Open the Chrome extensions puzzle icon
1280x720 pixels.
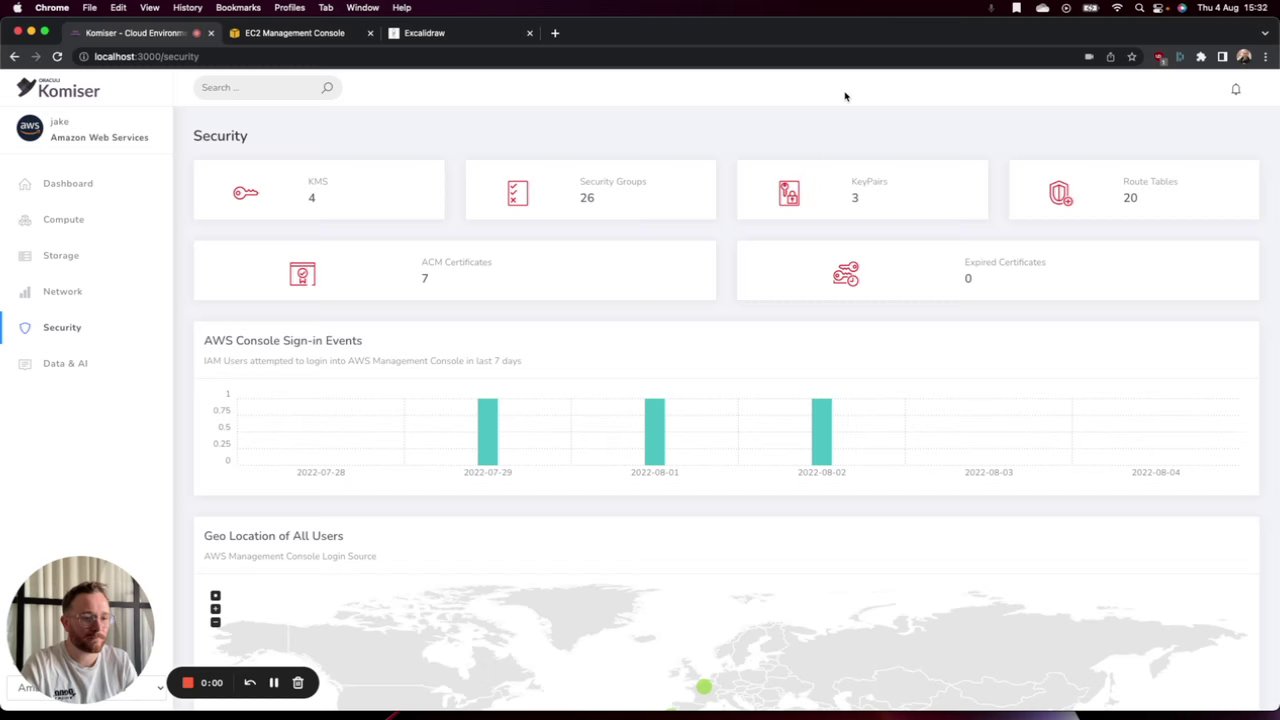click(1201, 57)
